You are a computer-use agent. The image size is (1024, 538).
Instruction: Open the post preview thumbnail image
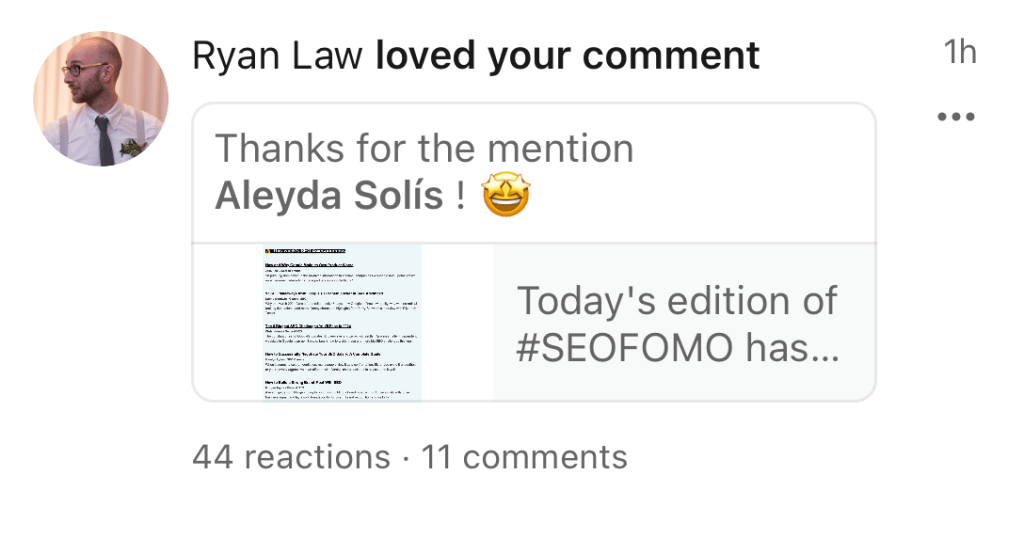click(342, 322)
